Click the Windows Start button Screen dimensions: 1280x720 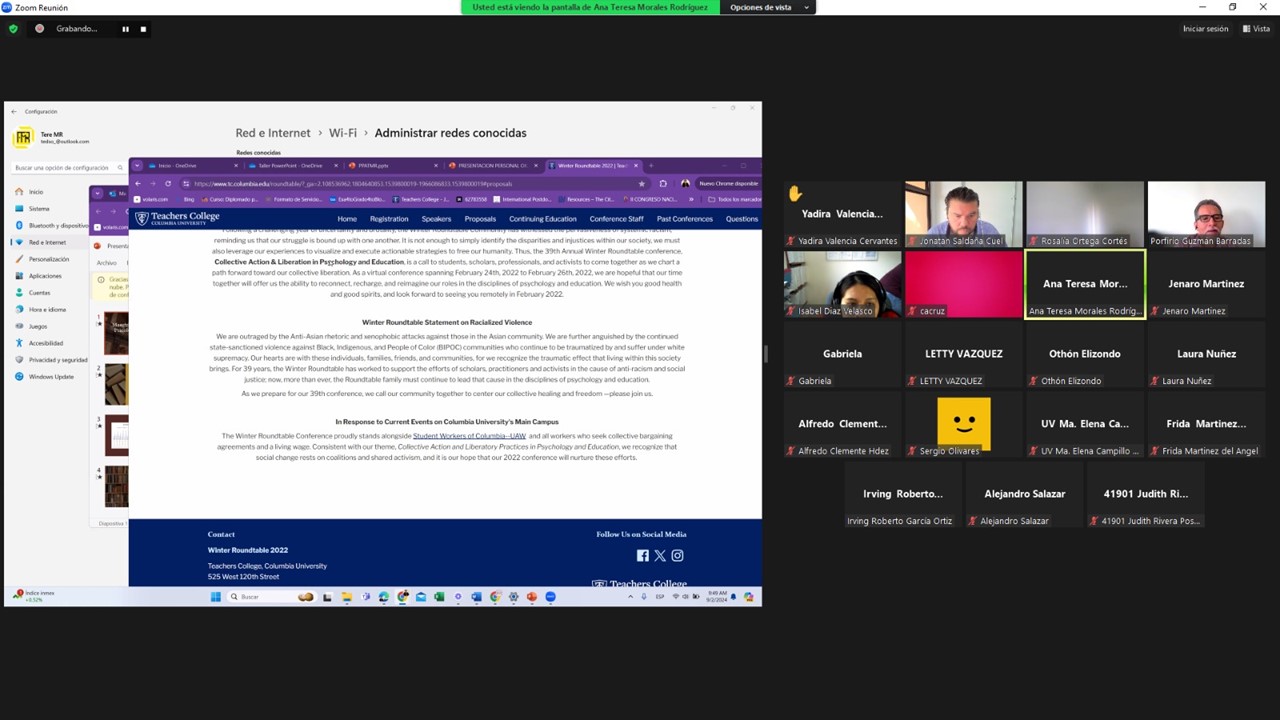click(x=215, y=597)
